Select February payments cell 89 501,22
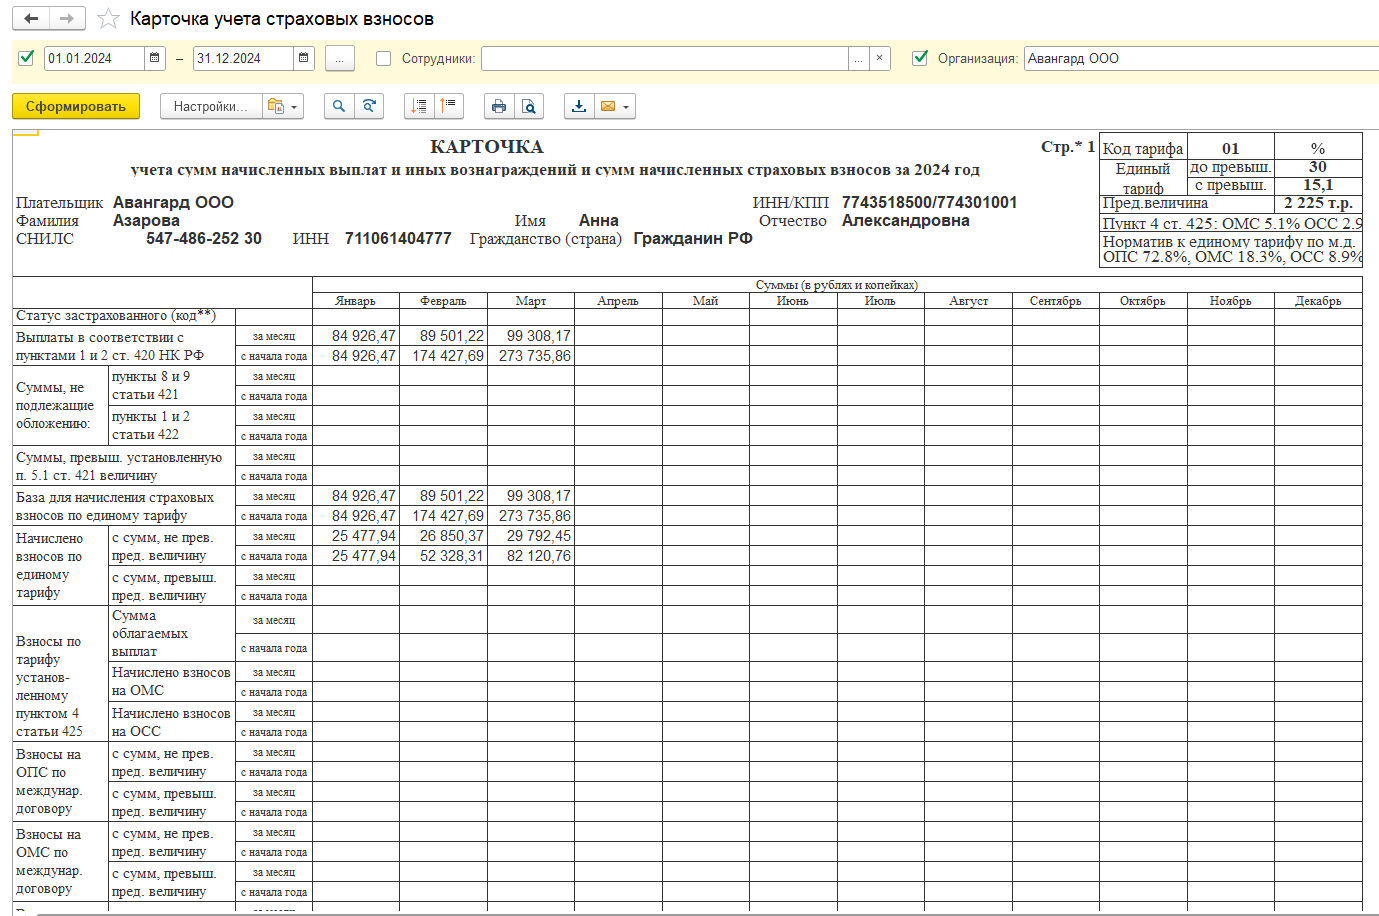 tap(444, 336)
